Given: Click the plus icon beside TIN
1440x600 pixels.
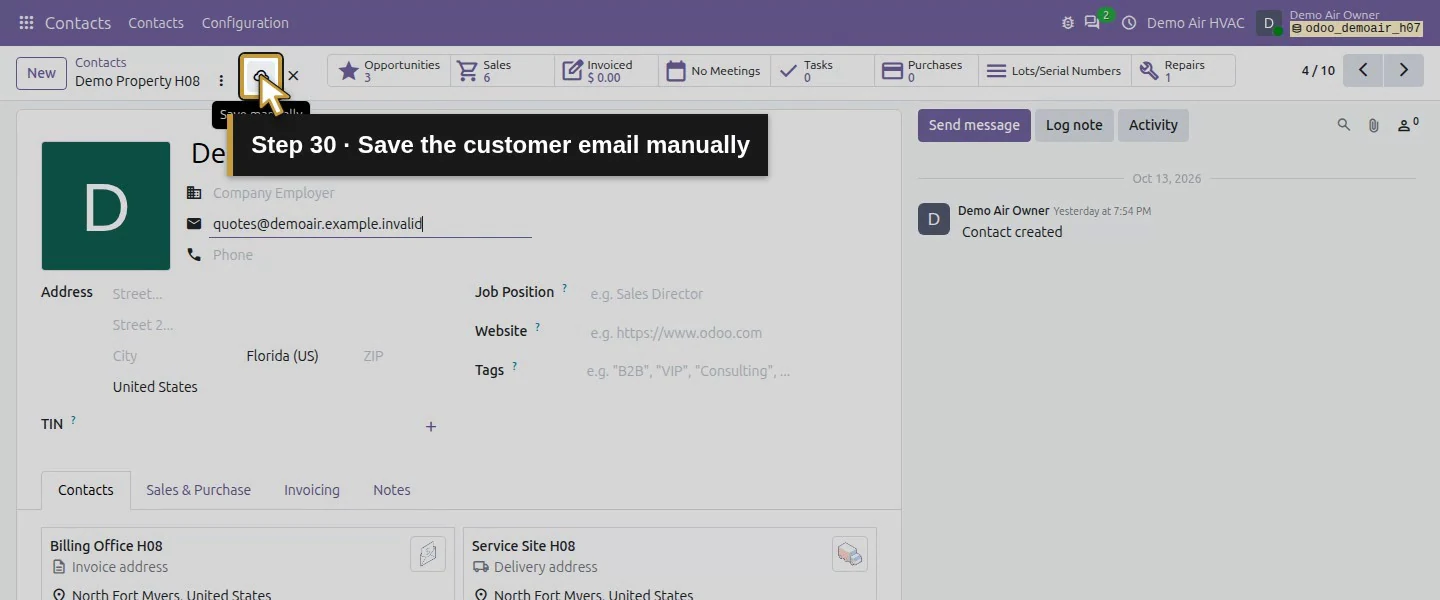Looking at the screenshot, I should click(431, 427).
